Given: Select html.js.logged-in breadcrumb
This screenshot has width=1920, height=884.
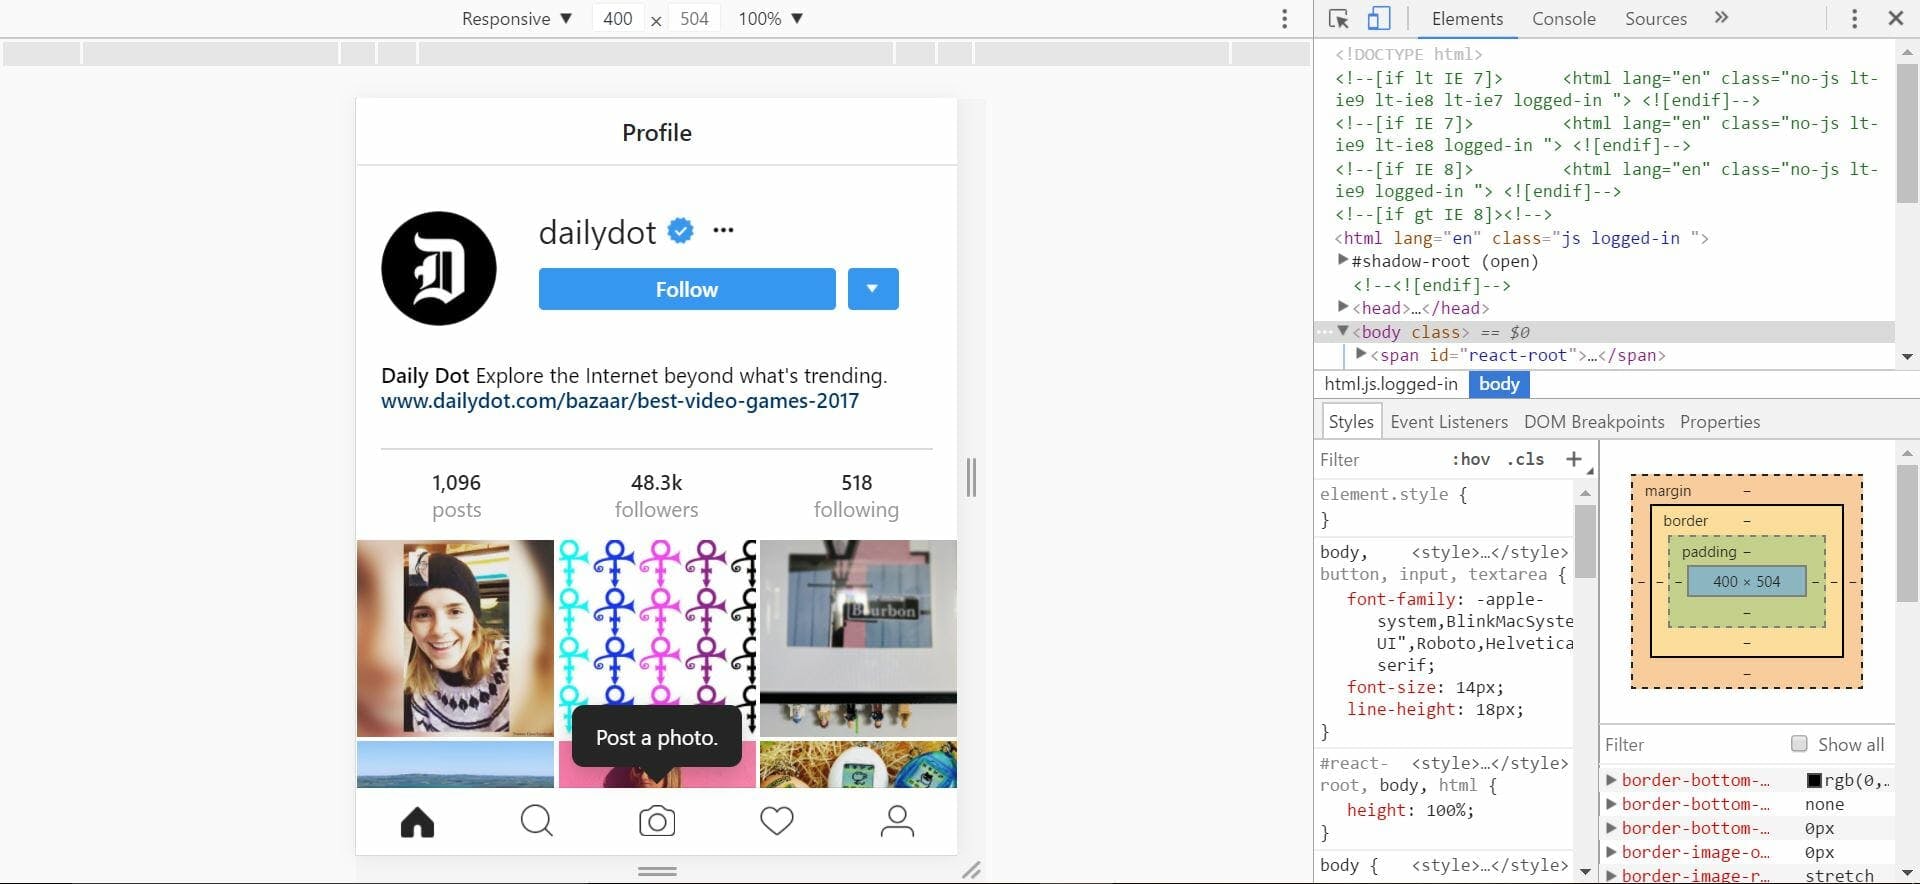Looking at the screenshot, I should (x=1391, y=384).
